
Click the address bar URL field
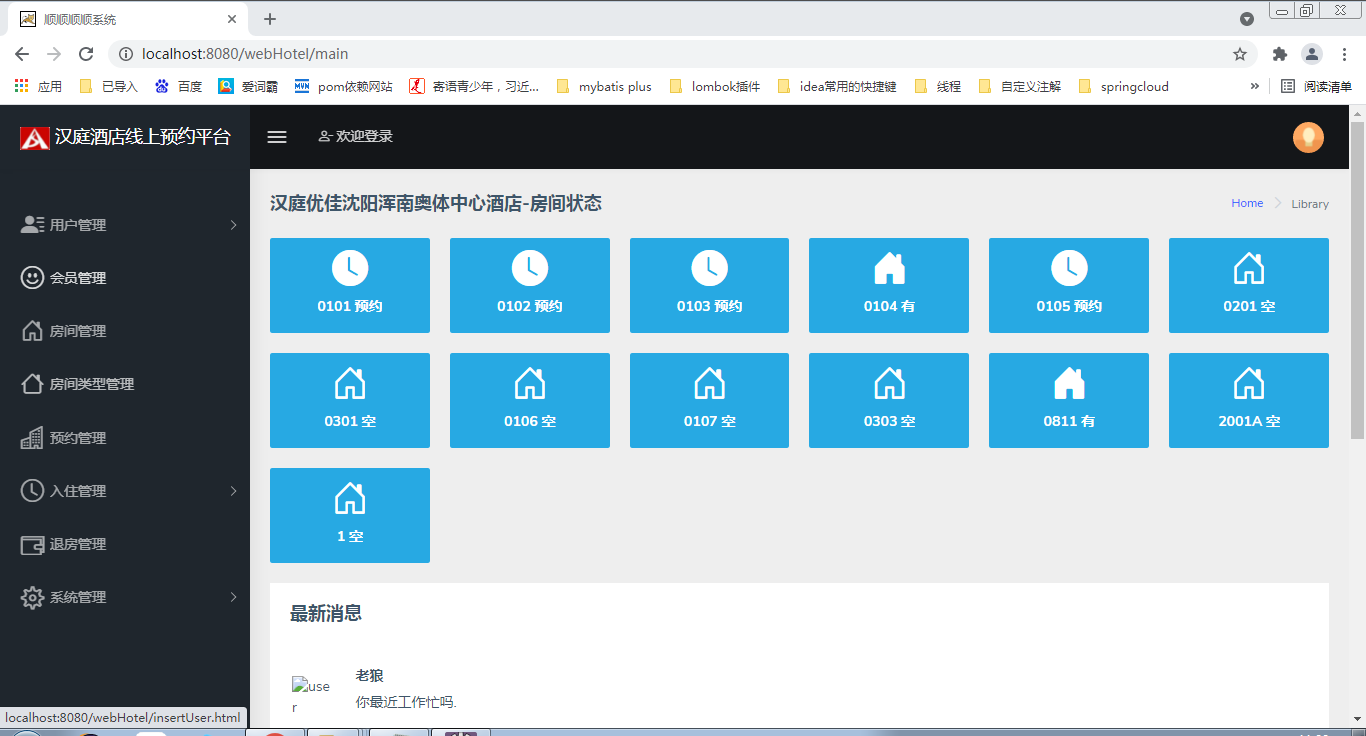tap(680, 54)
